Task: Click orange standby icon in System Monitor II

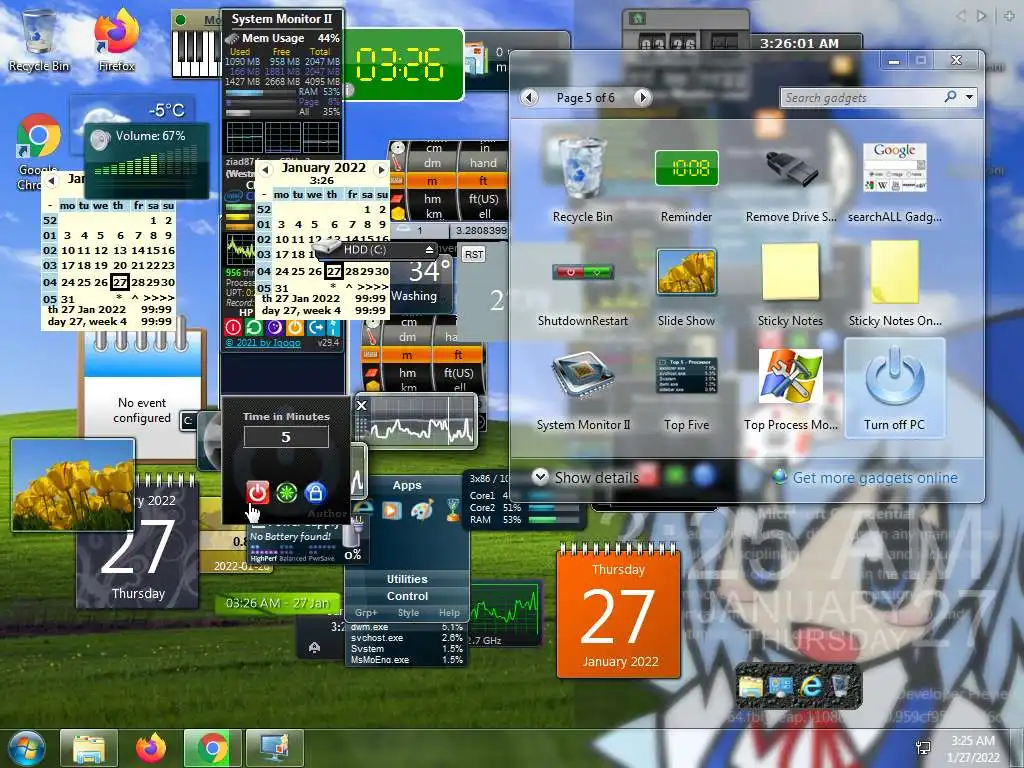Action: click(x=295, y=327)
